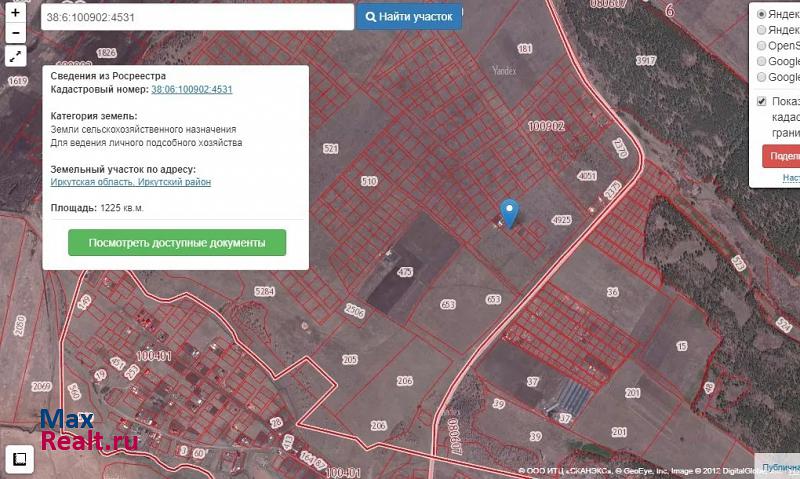Select the second Яндекс map layer radio

tap(762, 30)
